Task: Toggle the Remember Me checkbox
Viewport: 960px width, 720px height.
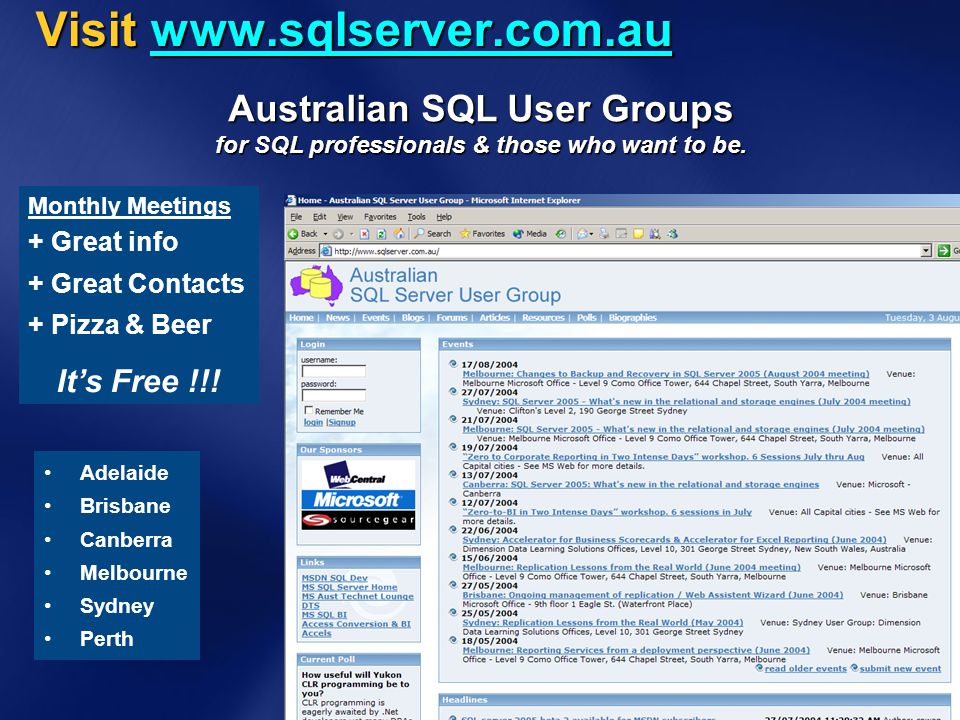Action: (x=309, y=410)
